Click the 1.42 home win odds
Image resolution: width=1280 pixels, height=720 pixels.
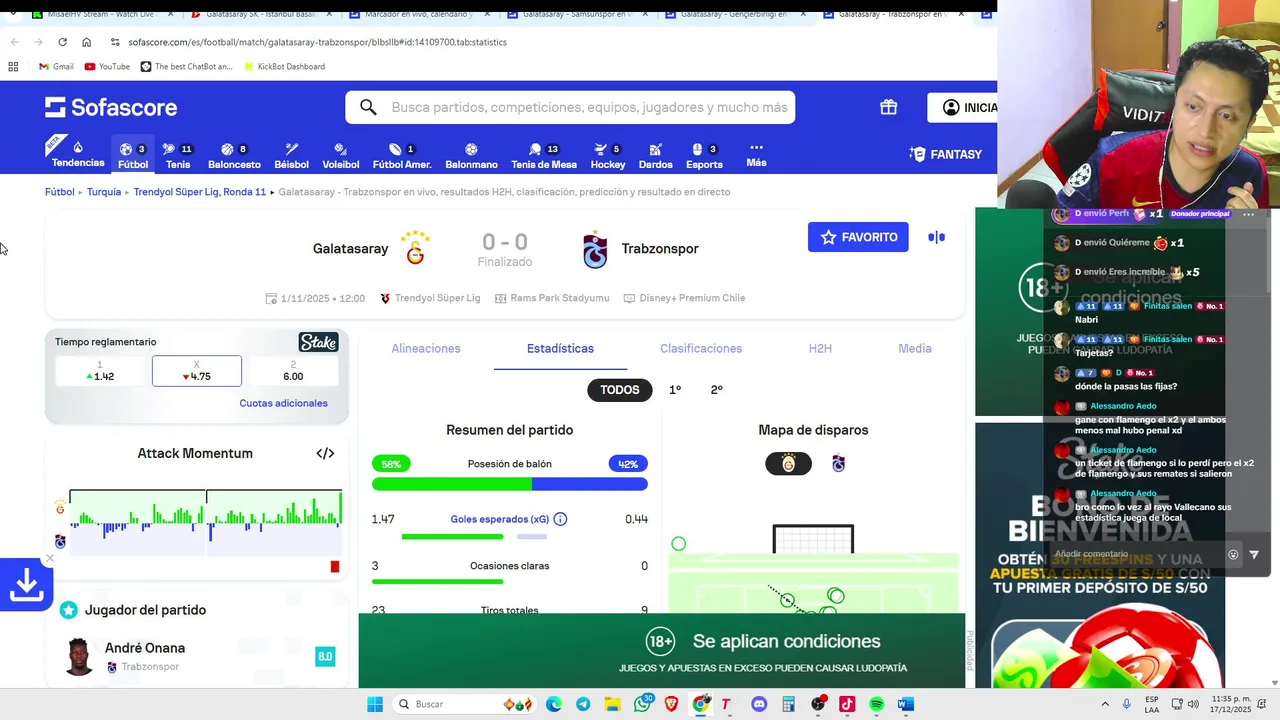pos(100,371)
